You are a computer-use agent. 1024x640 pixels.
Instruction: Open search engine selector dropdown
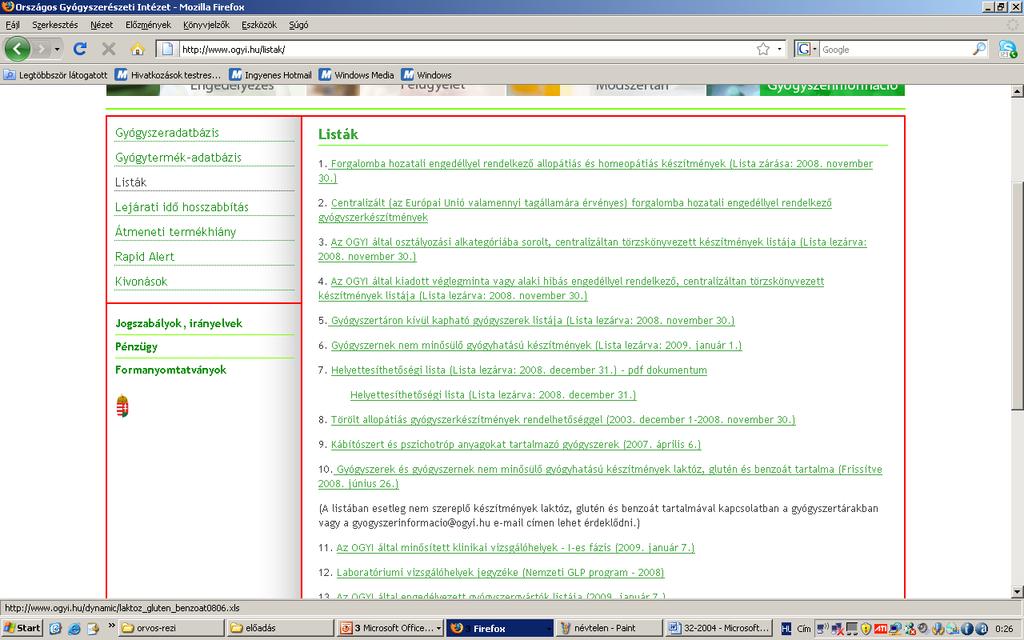[807, 49]
